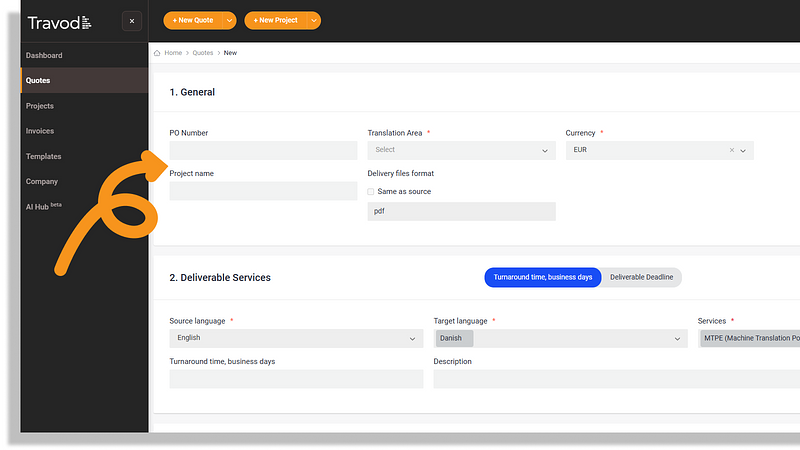The width and height of the screenshot is (800, 450).
Task: Click the Quotes breadcrumb link
Action: 203,53
